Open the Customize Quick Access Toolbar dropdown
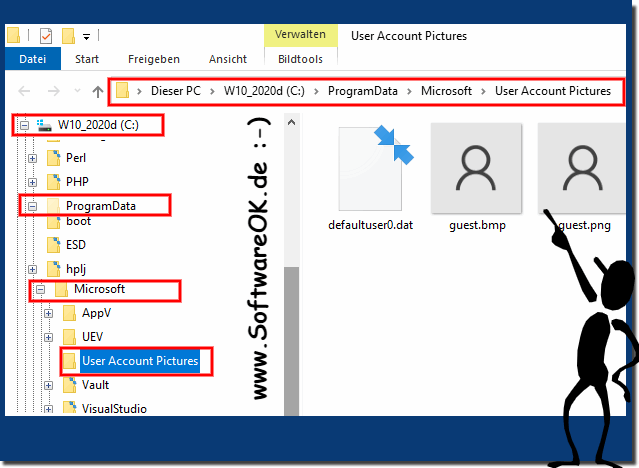 [86, 37]
